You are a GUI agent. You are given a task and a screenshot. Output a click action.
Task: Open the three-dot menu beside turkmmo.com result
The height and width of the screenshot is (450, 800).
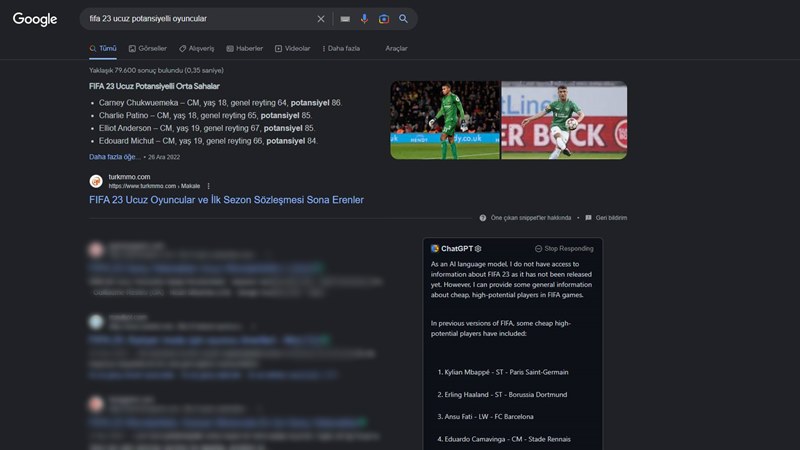pos(209,186)
